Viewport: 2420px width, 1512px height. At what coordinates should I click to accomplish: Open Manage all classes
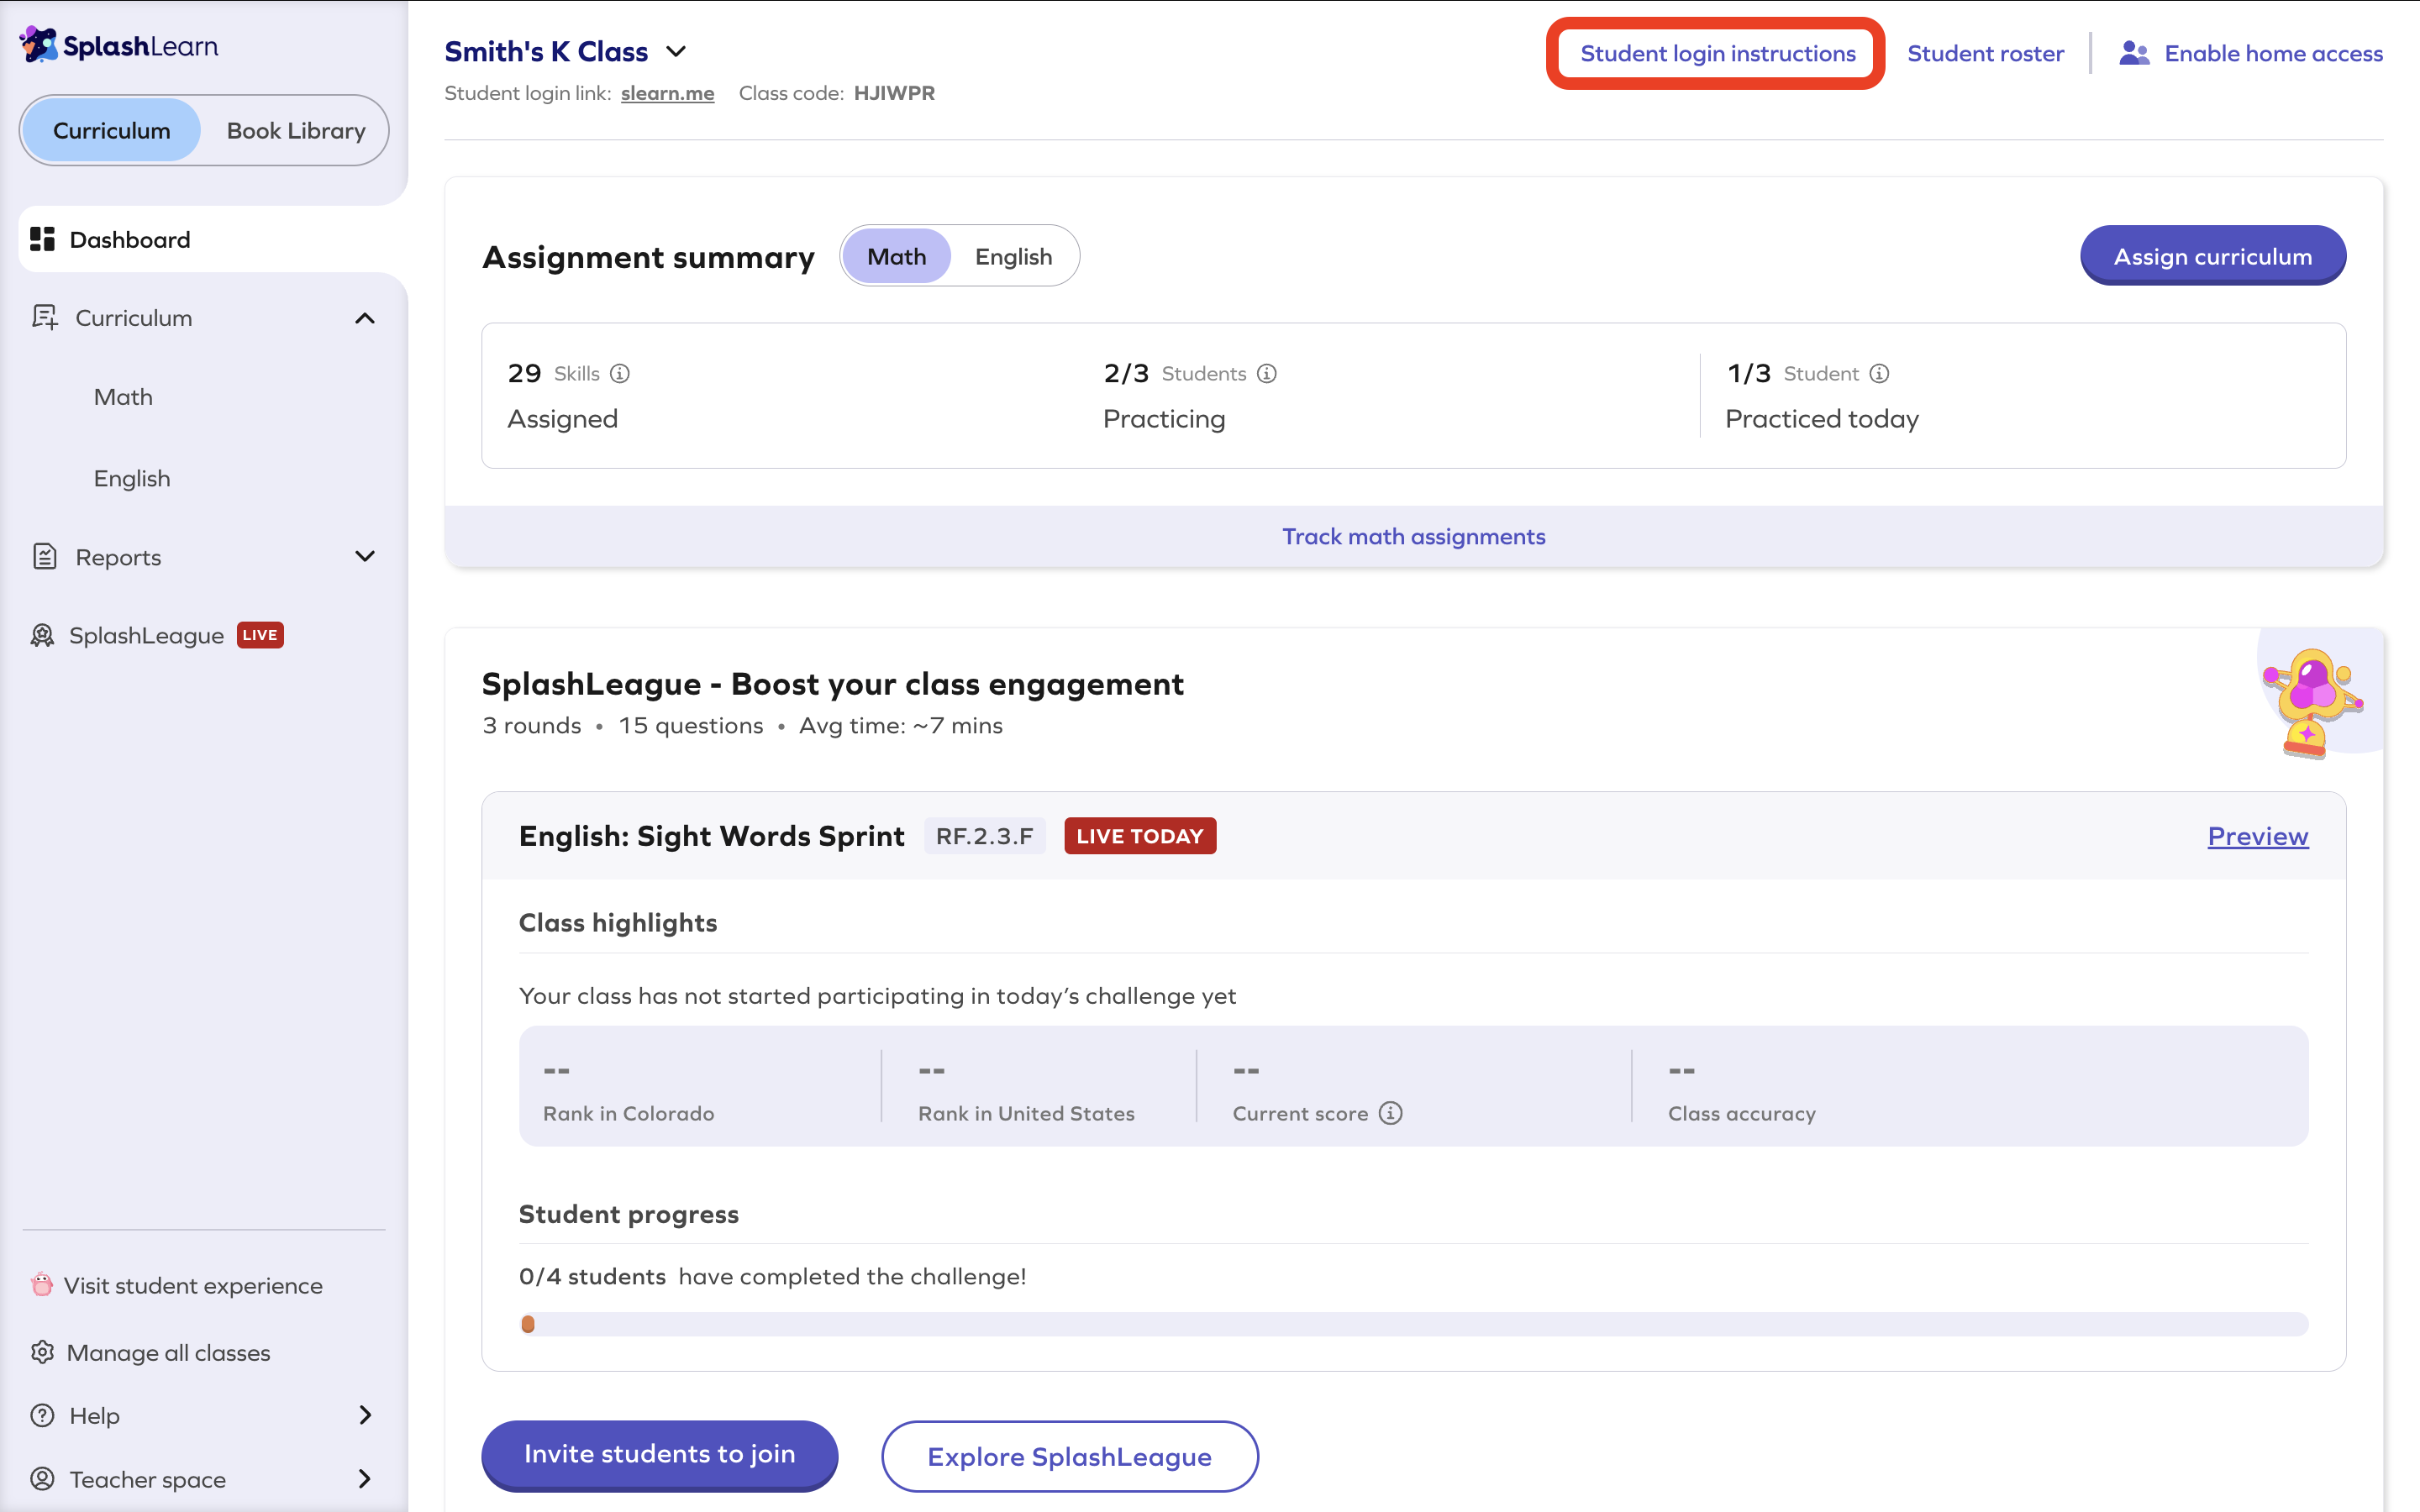168,1353
